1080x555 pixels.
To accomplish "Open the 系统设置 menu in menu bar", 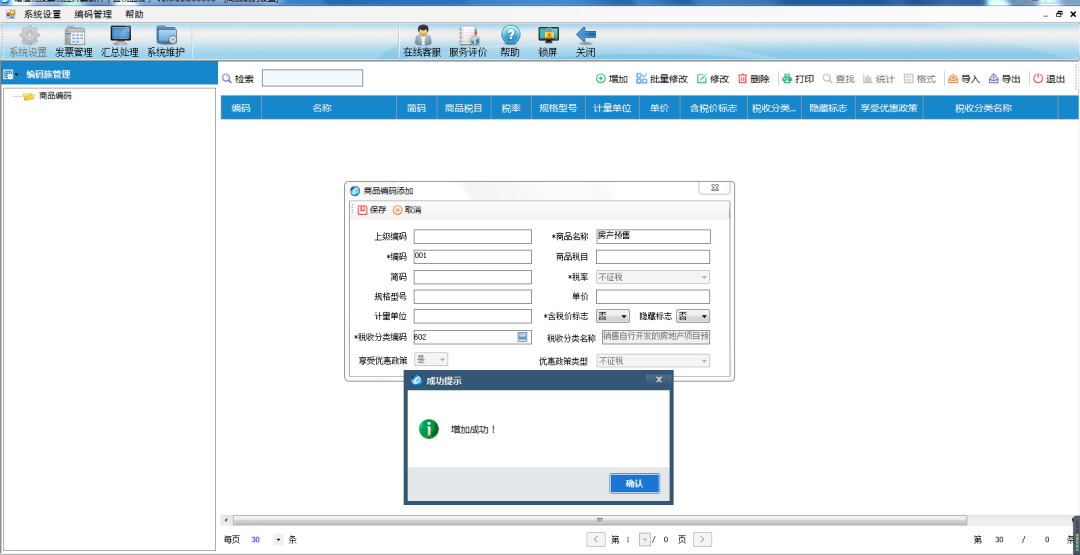I will (x=43, y=14).
